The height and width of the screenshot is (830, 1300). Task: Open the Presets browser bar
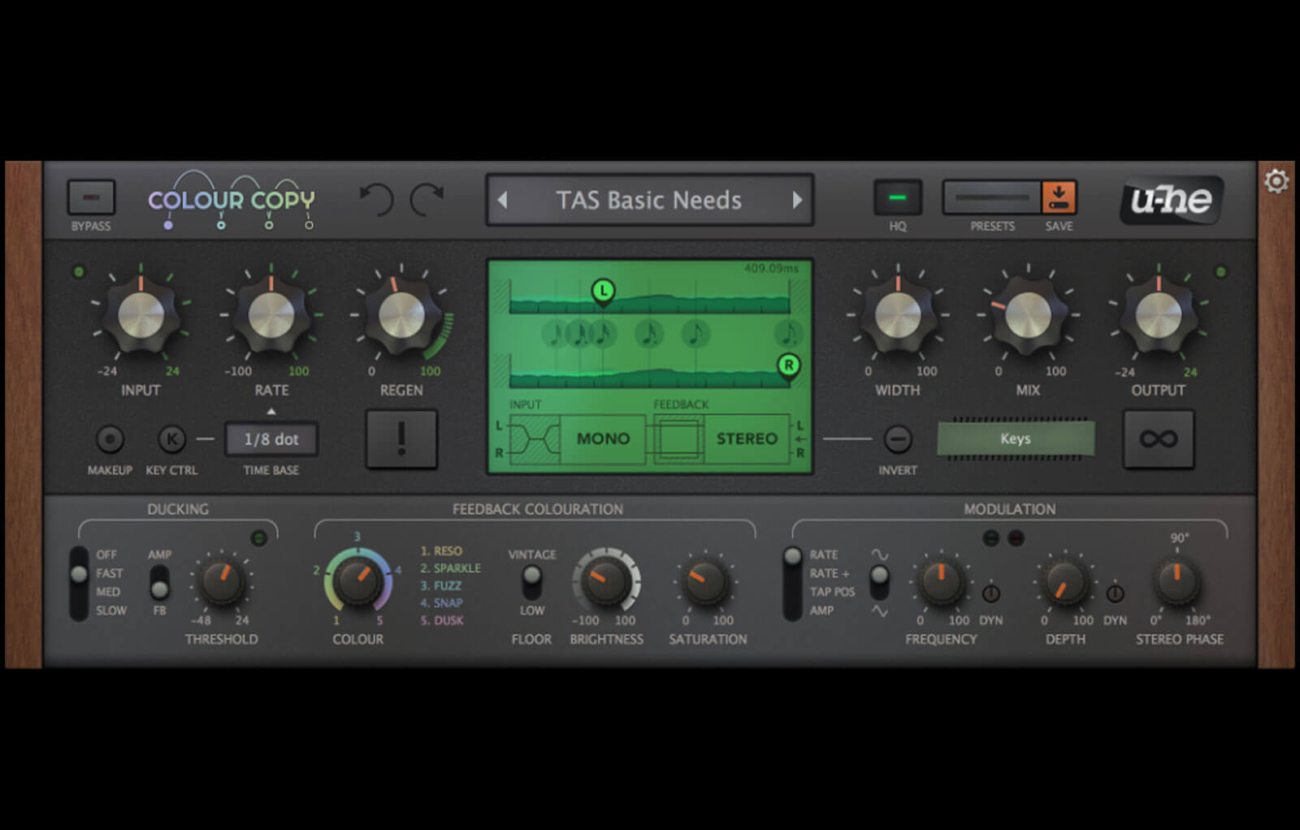coord(991,198)
